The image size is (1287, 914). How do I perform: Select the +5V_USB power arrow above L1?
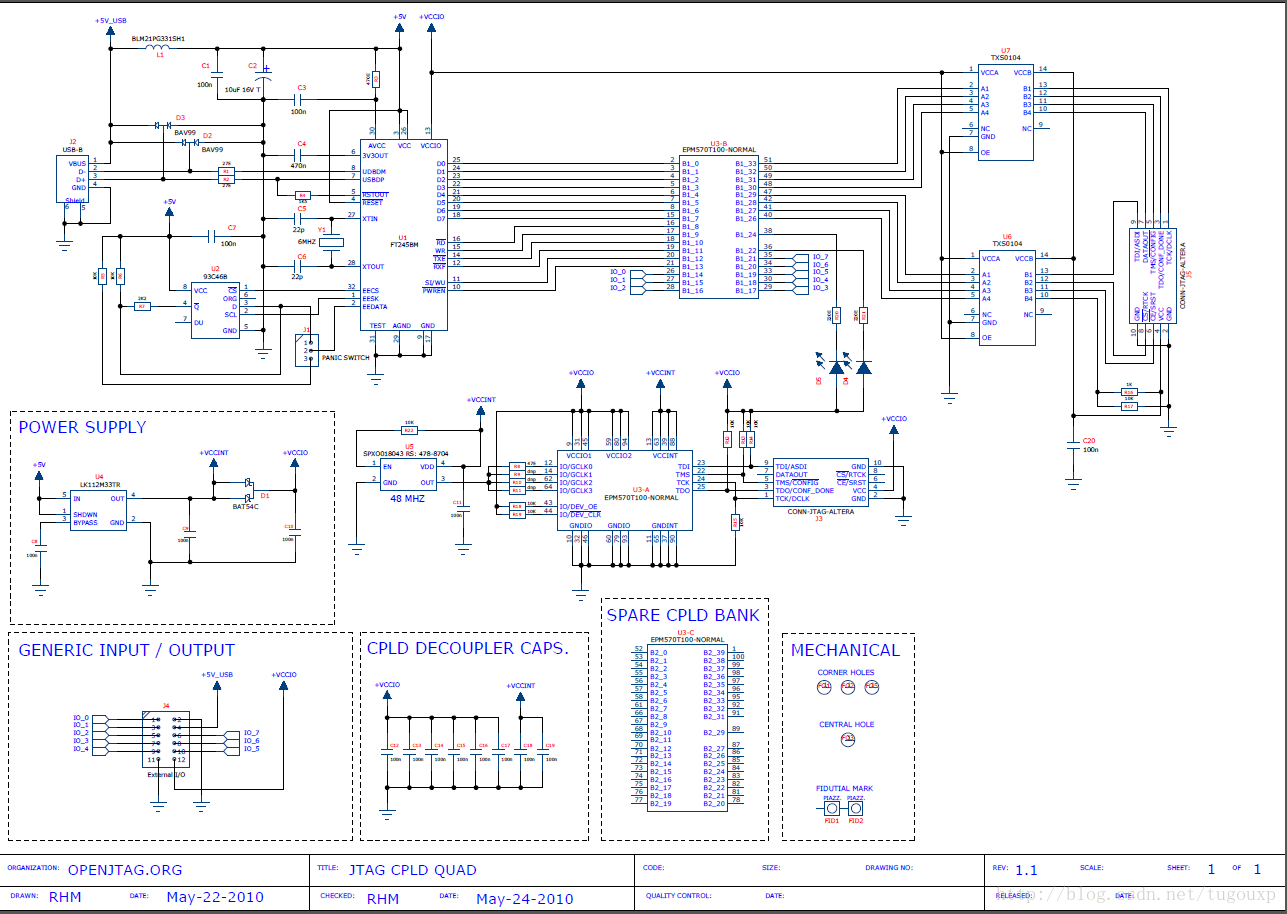pyautogui.click(x=110, y=32)
